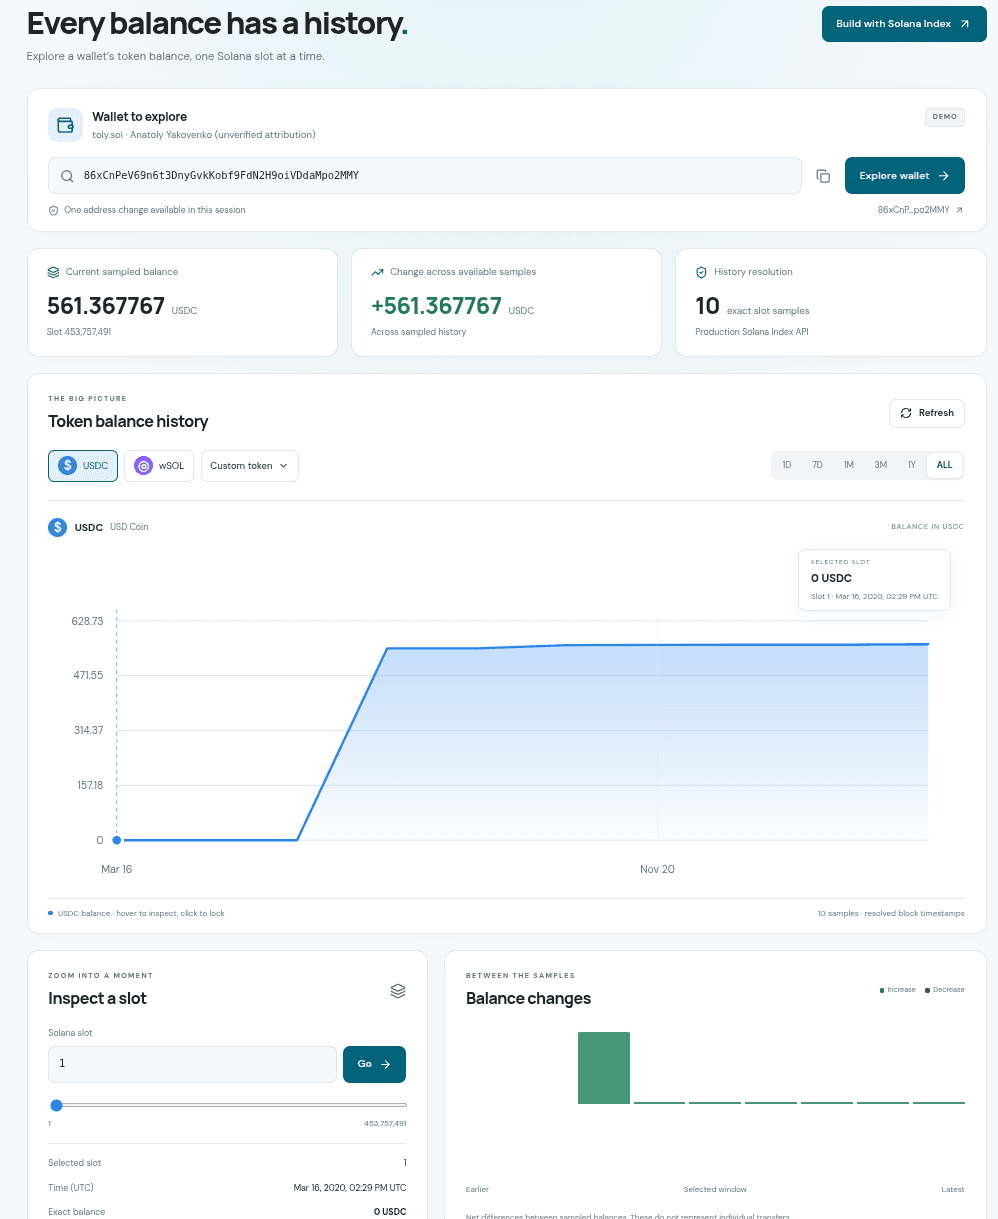Click the dark Decrease legend swatch
Image resolution: width=998 pixels, height=1219 pixels.
pyautogui.click(x=928, y=990)
